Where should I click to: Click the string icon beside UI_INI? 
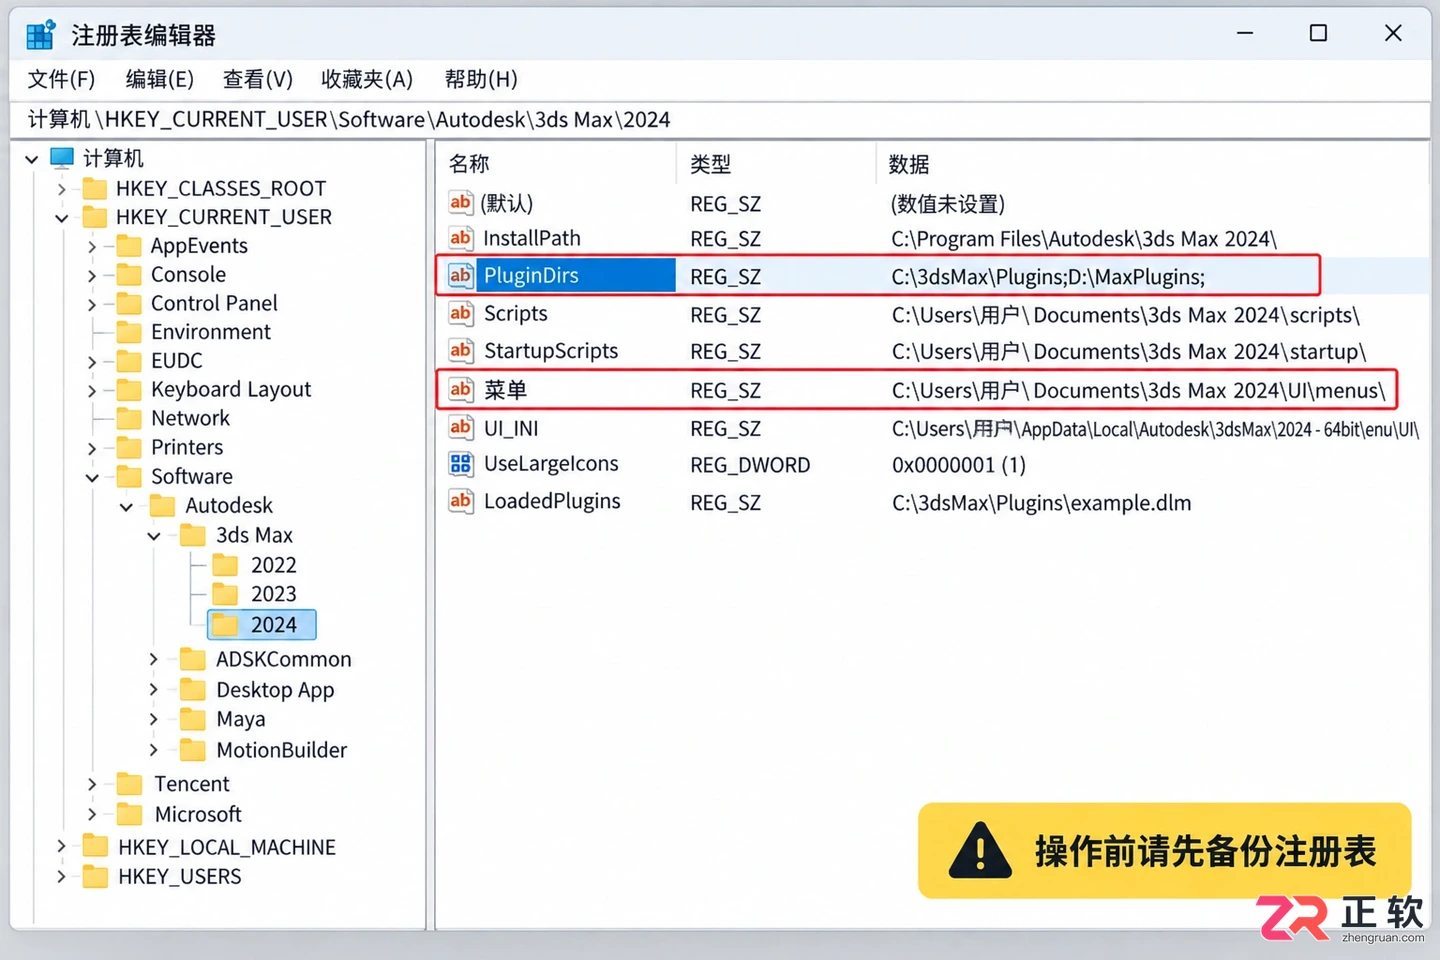point(460,427)
